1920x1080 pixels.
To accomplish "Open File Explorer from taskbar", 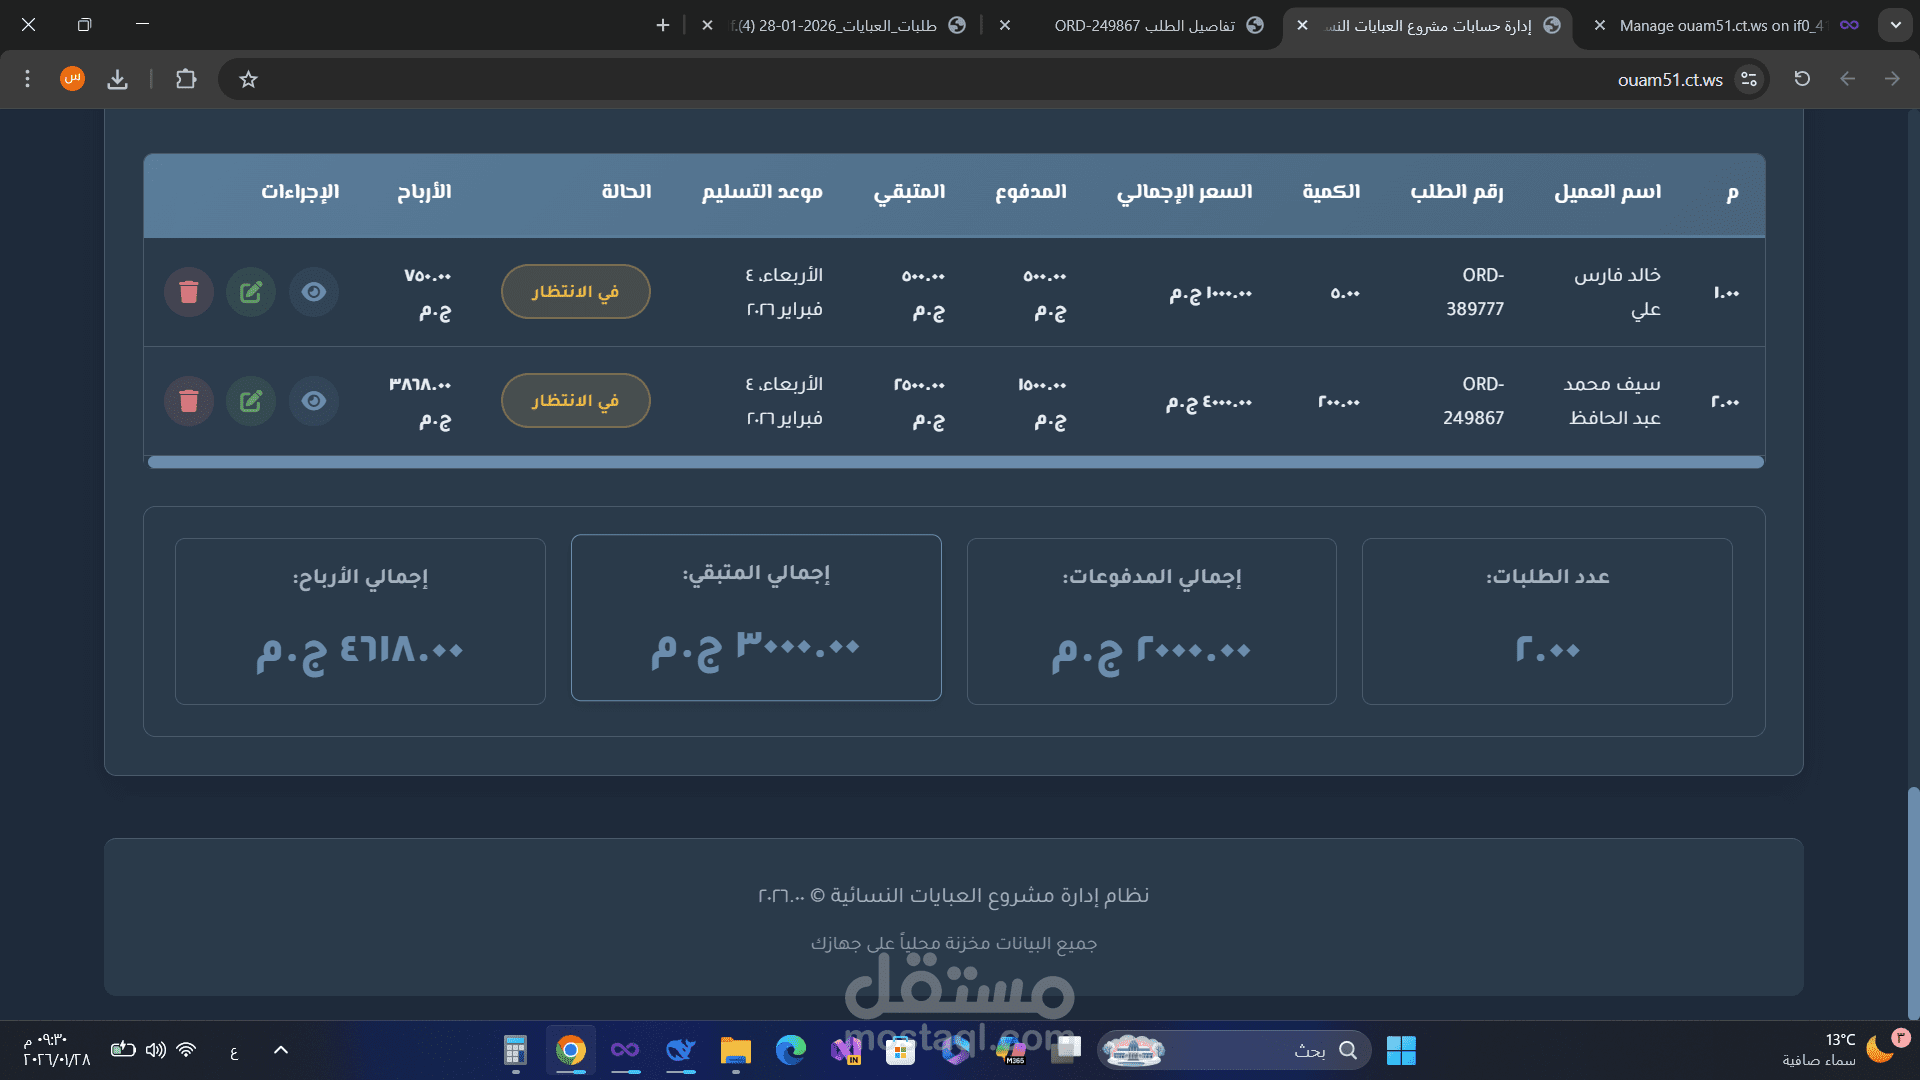I will pos(735,1050).
